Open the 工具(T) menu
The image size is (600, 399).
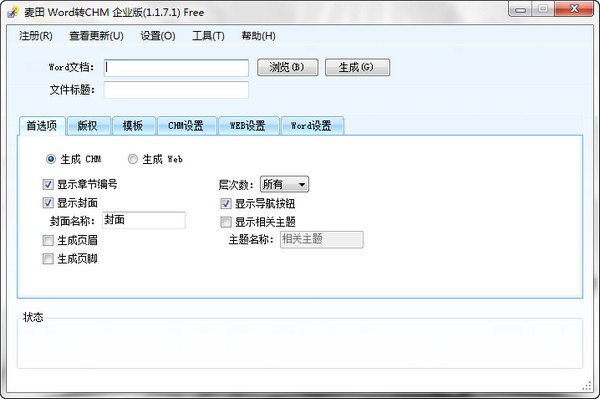[x=208, y=36]
